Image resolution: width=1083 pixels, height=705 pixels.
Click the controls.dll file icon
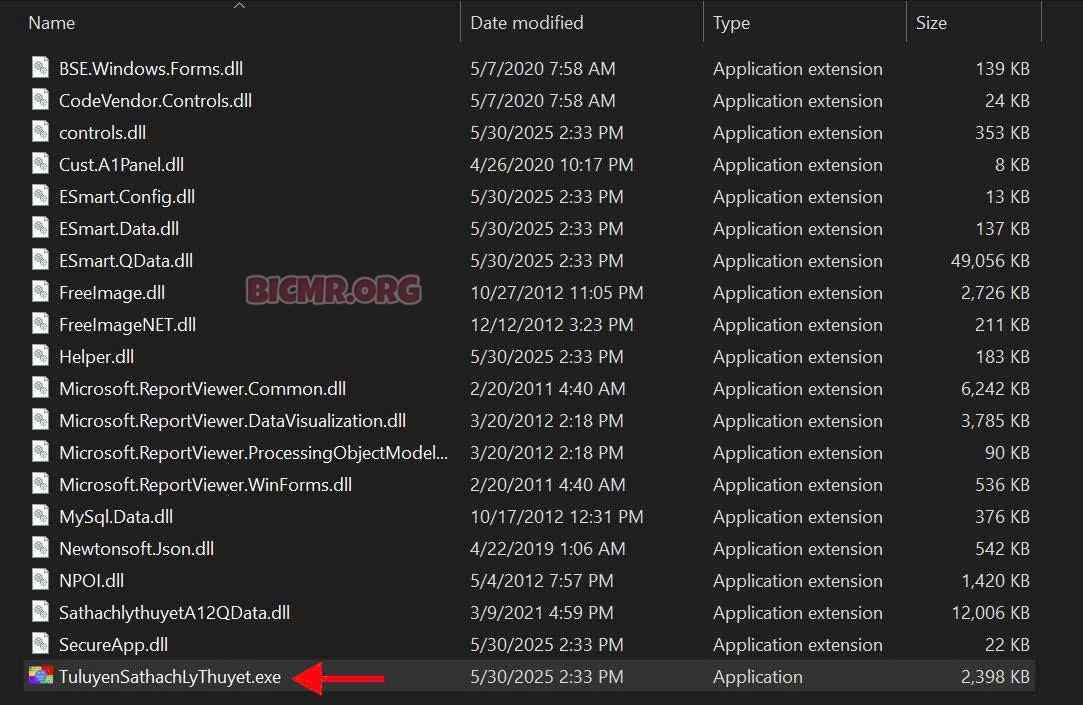(x=41, y=132)
